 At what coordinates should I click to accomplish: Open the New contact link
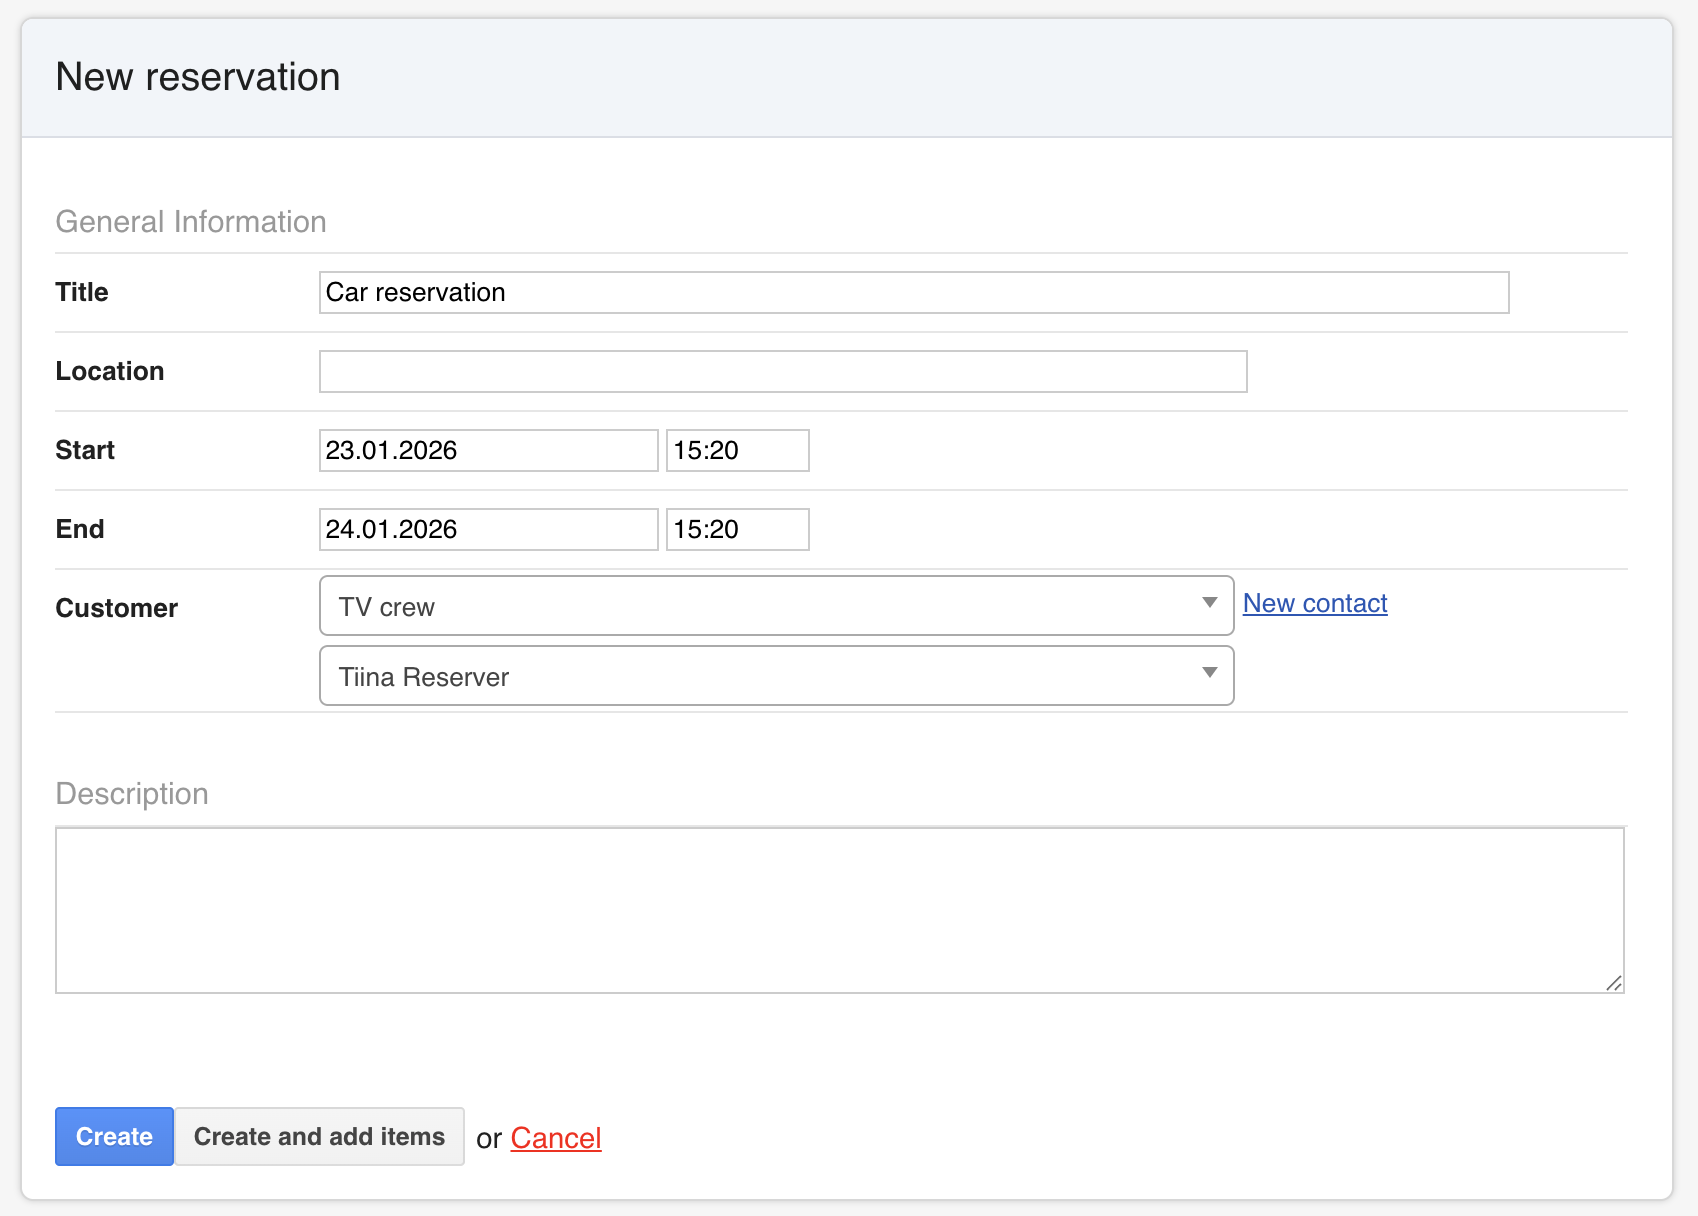(1314, 604)
